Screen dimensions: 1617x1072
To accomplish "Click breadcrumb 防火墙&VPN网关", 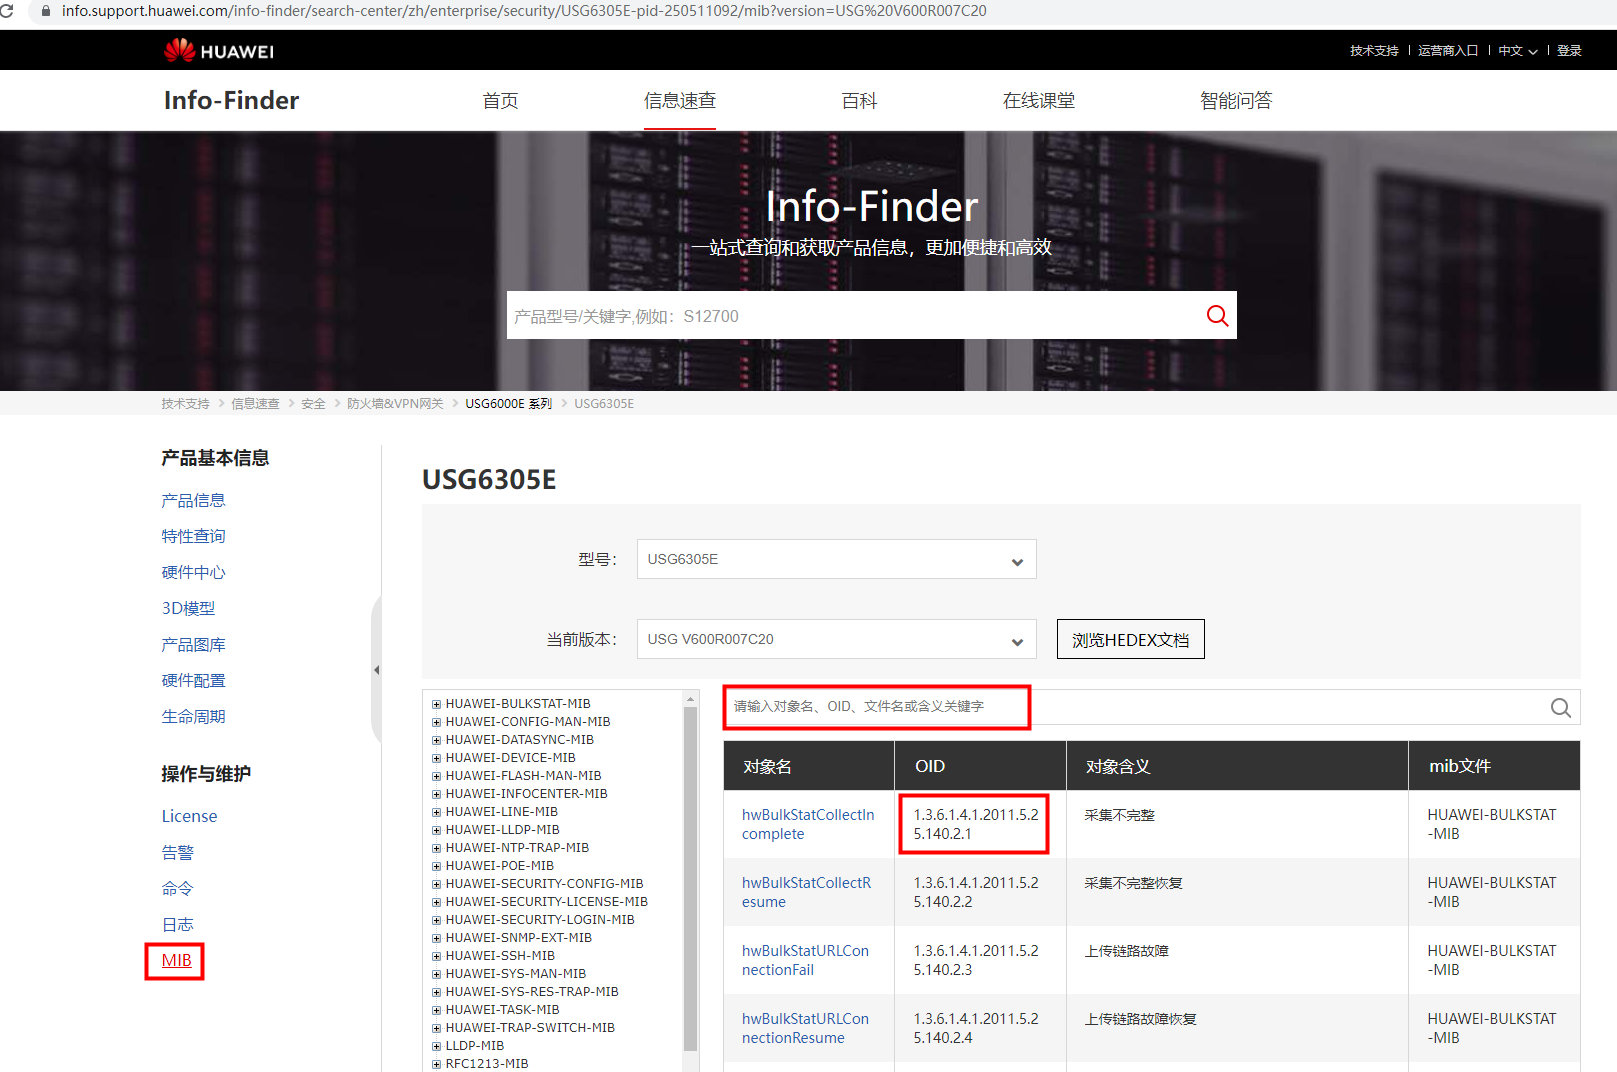I will coord(395,404).
